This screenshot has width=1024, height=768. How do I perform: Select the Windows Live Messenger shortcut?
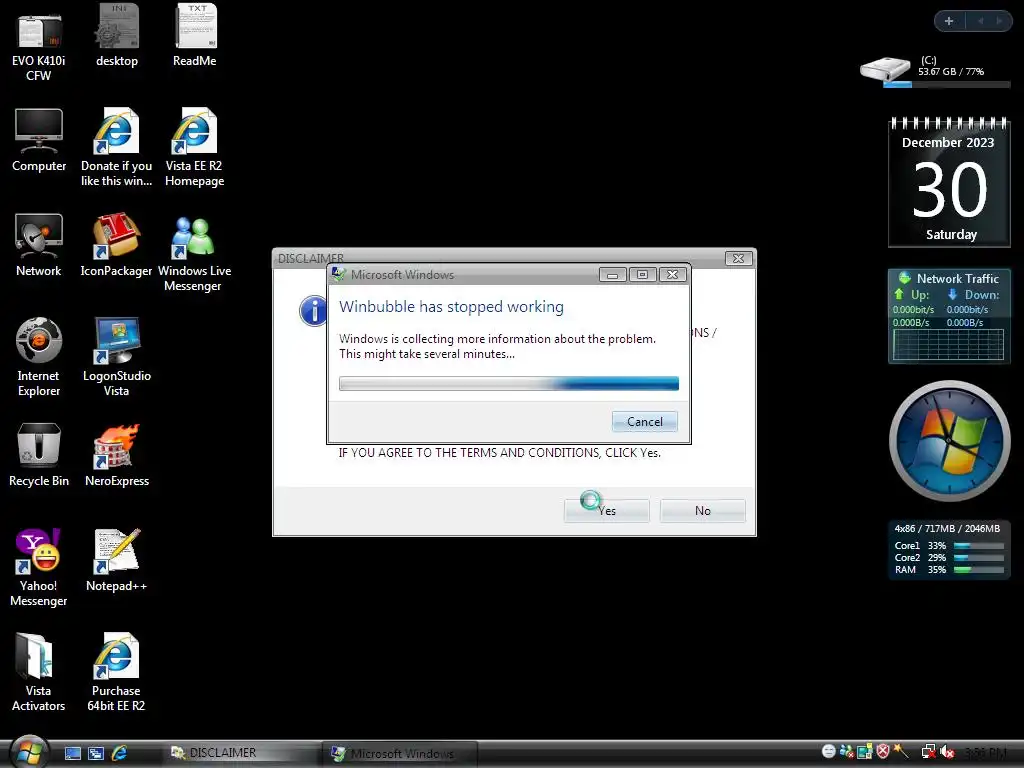(x=194, y=253)
